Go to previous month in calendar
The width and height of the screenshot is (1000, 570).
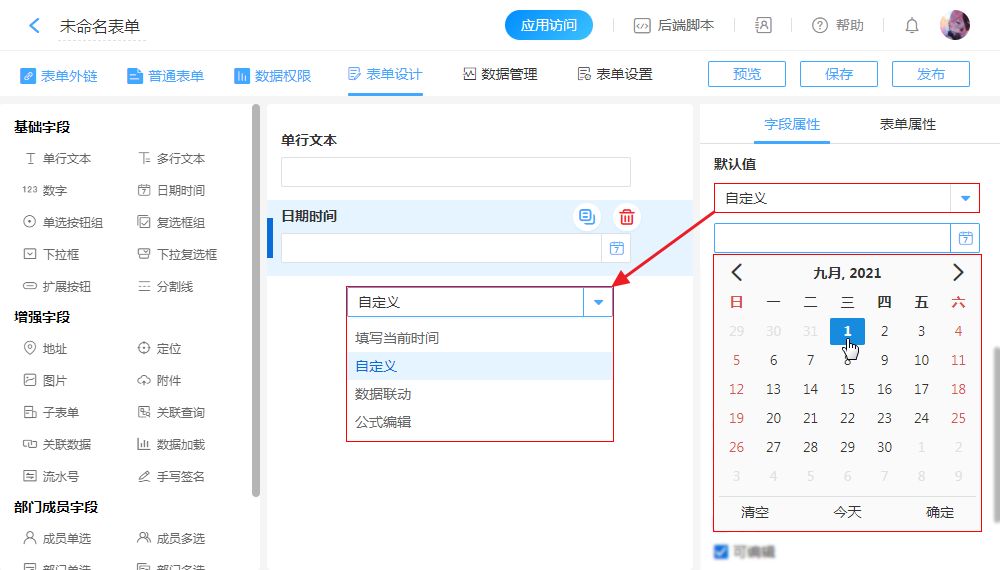coord(737,272)
